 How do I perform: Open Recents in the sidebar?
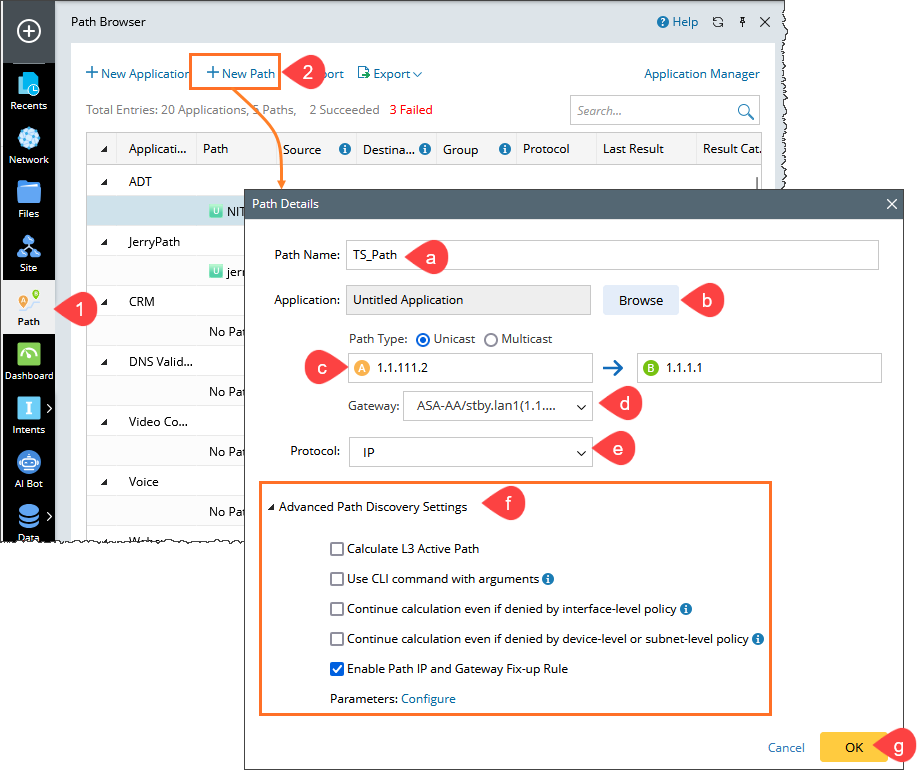[29, 91]
